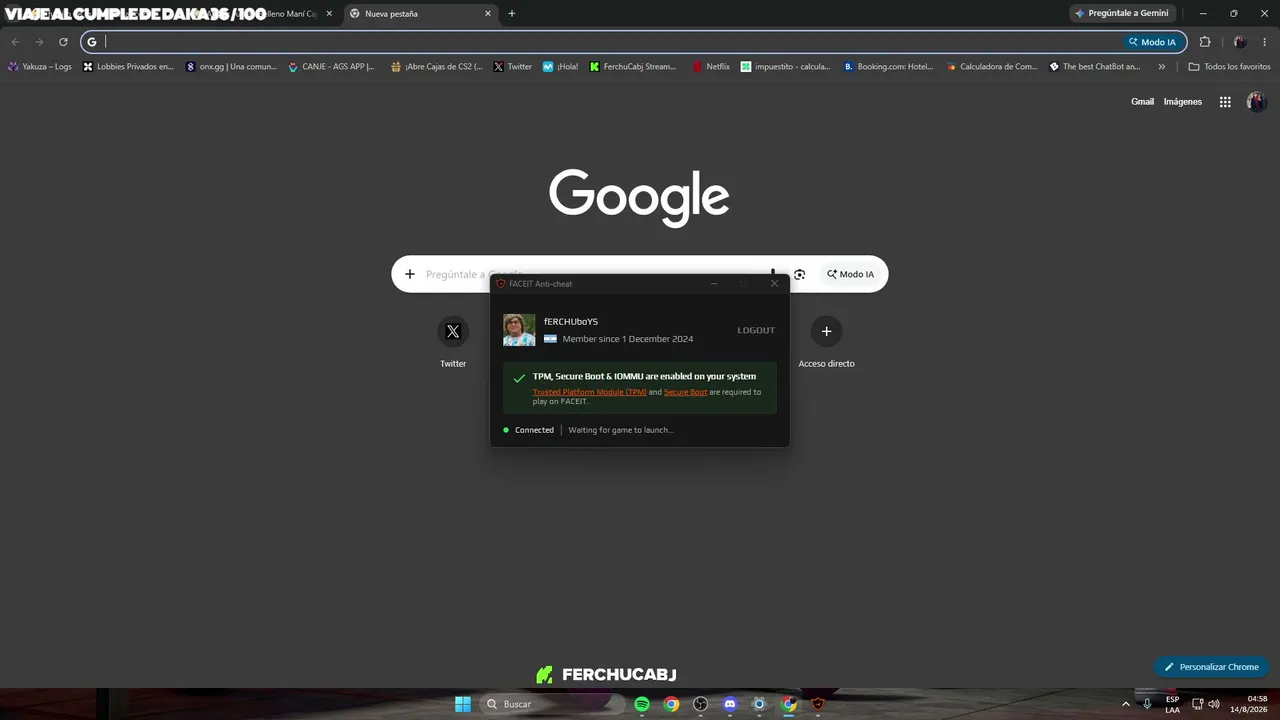
Task: Add a shortcut with the Acceso directo plus
Action: coord(826,331)
